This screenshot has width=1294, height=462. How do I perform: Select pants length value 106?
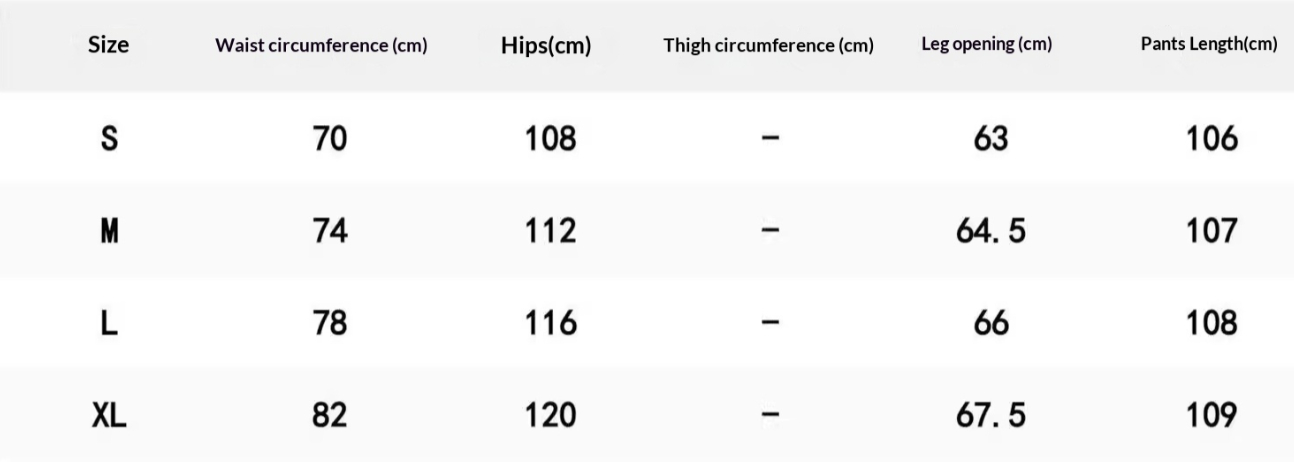click(x=1212, y=138)
